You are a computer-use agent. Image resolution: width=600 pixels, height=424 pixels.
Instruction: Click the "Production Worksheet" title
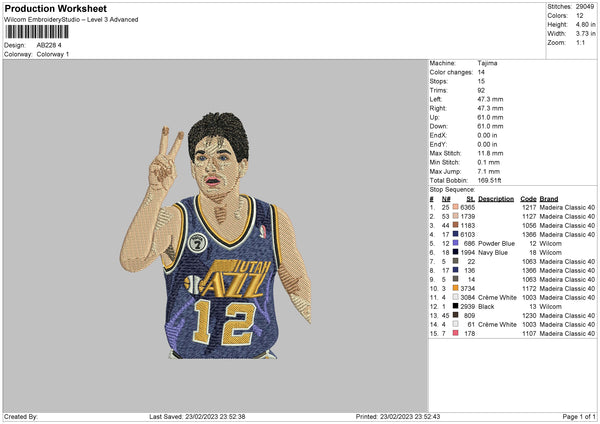(x=55, y=8)
